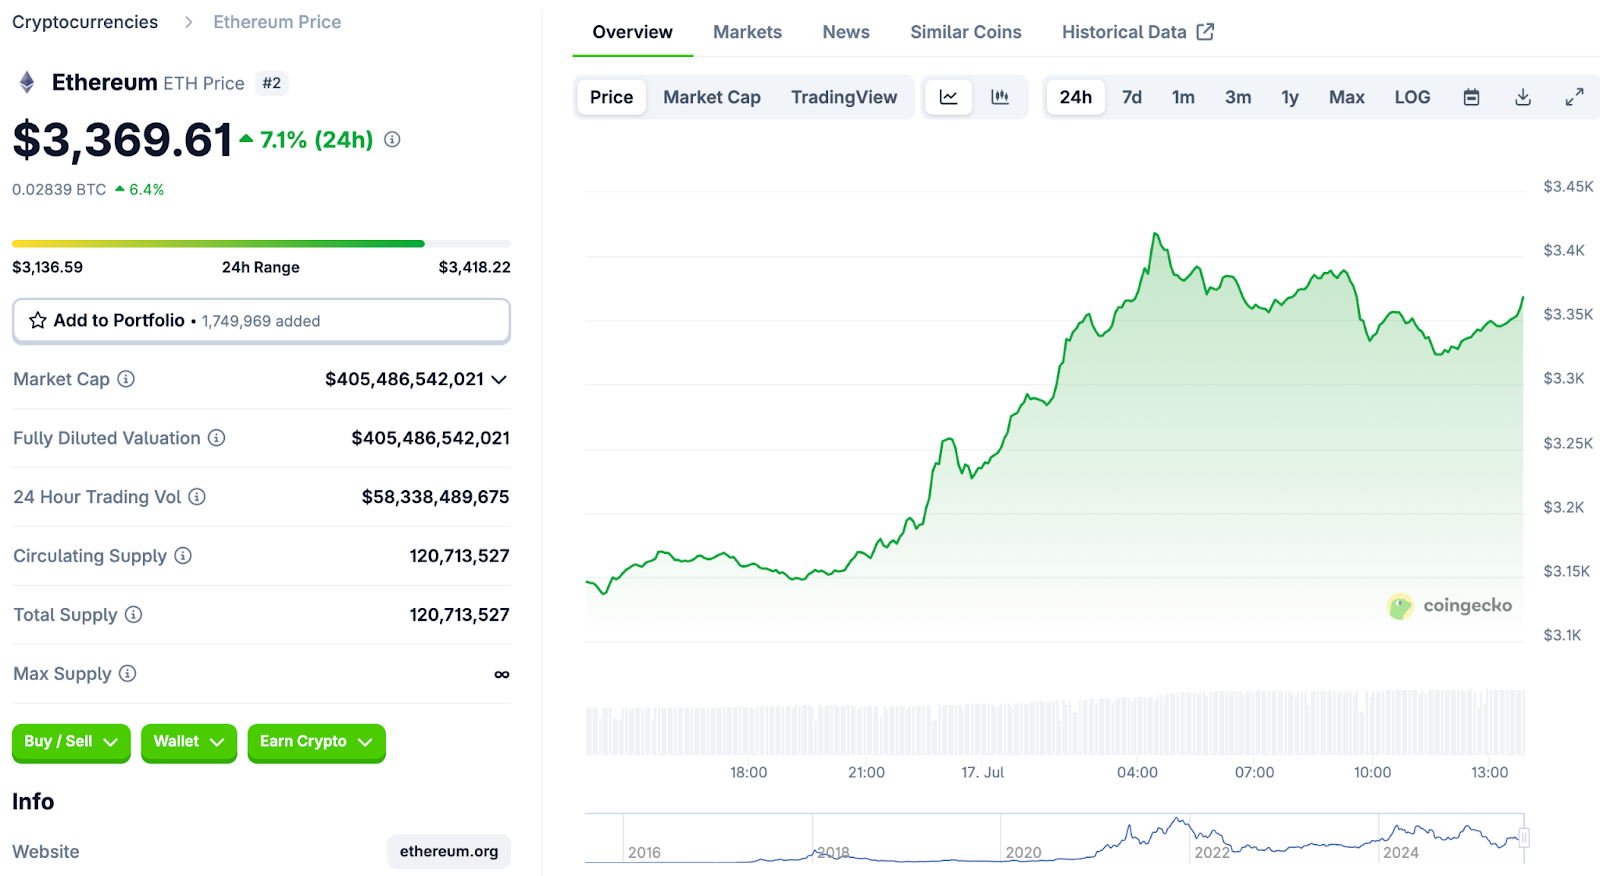Screen dimensions: 1600x876
Task: Visit the ethereum.org website link
Action: click(449, 851)
